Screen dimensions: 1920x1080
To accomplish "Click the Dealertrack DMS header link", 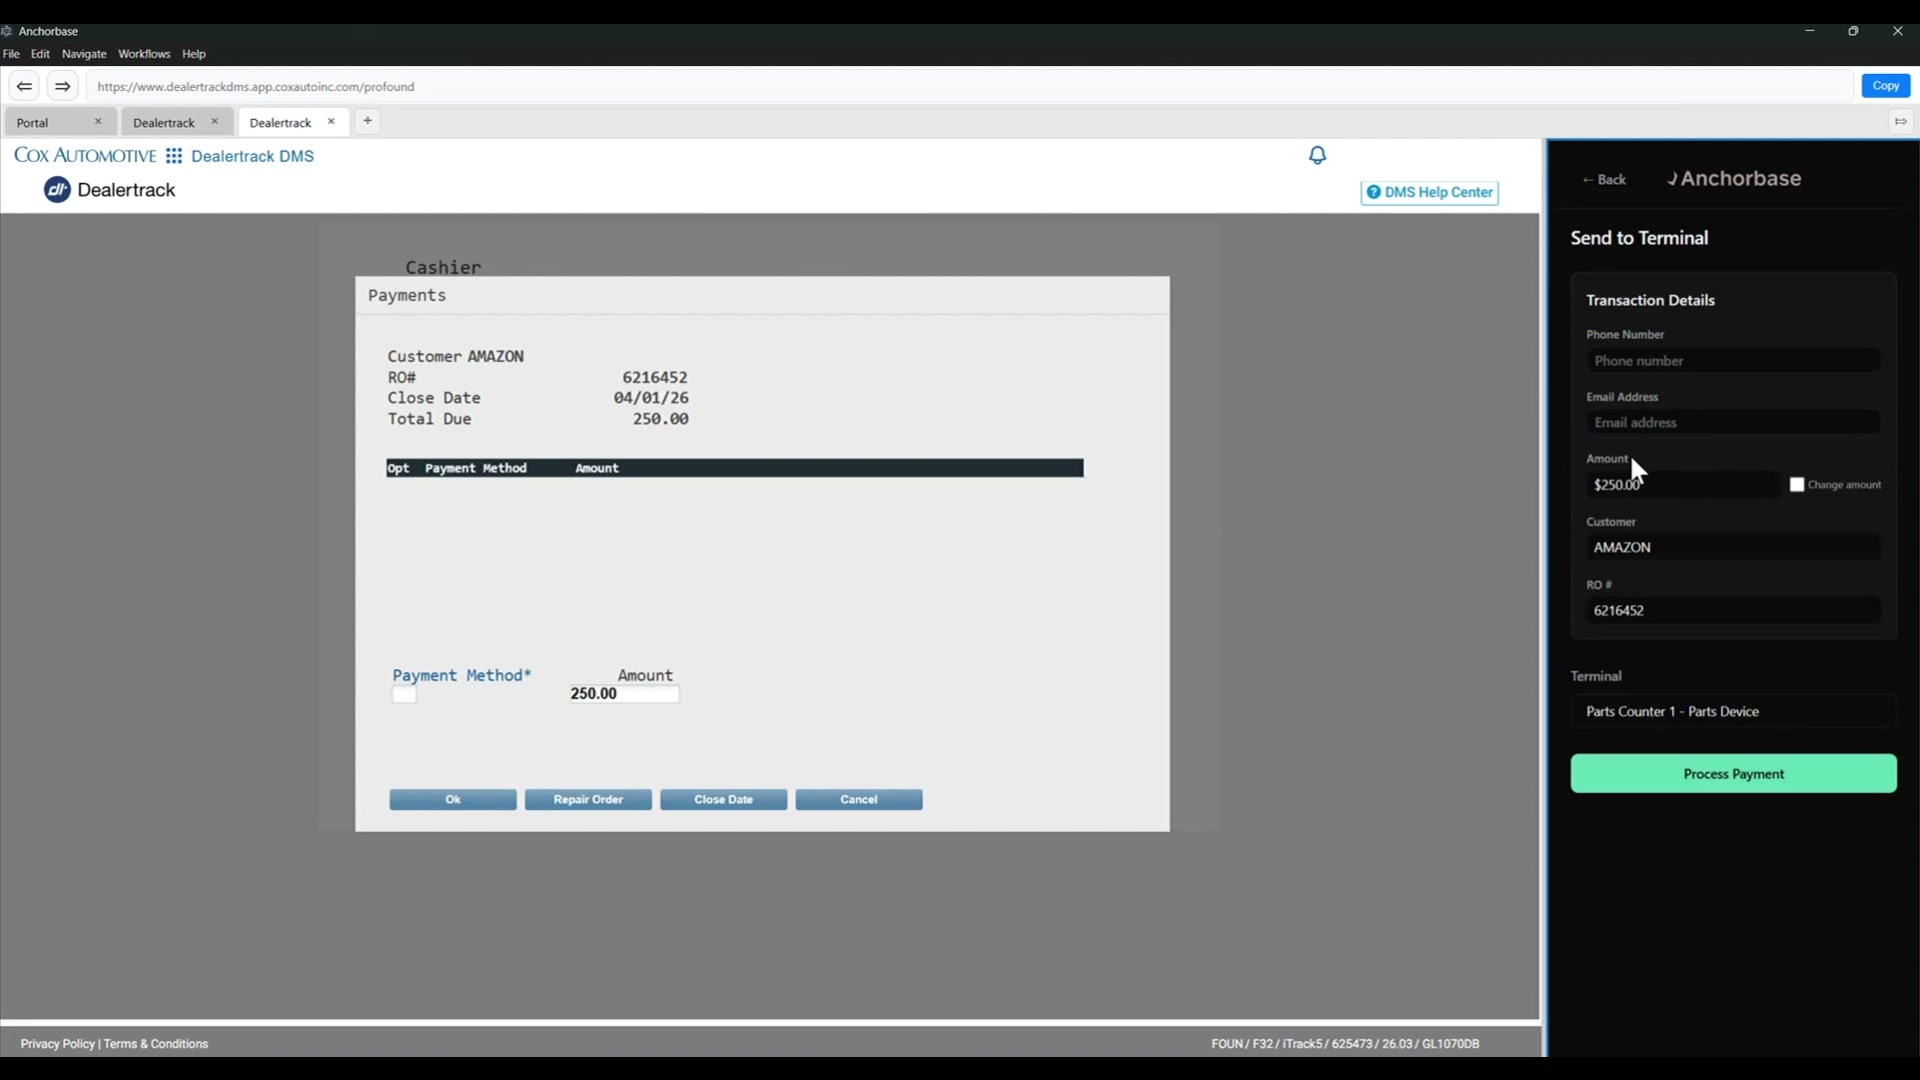I will point(252,156).
